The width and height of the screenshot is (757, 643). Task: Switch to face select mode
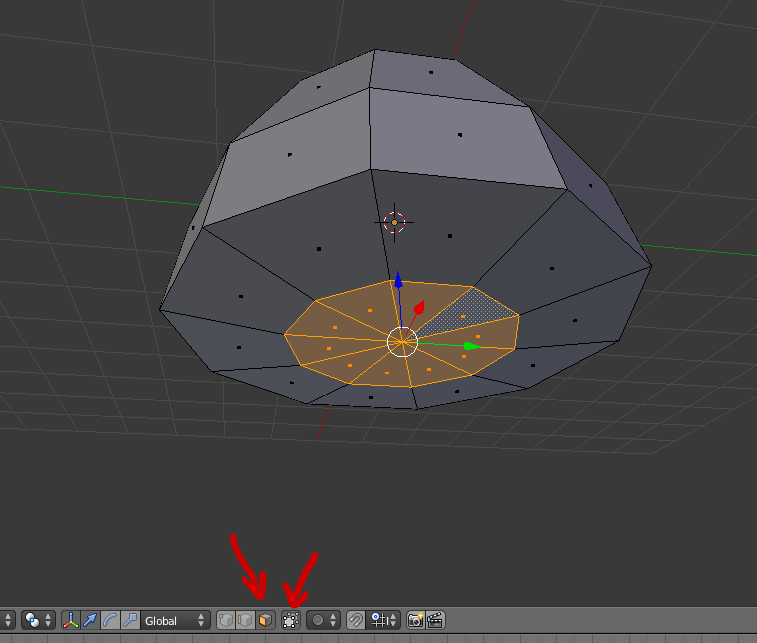pos(265,620)
